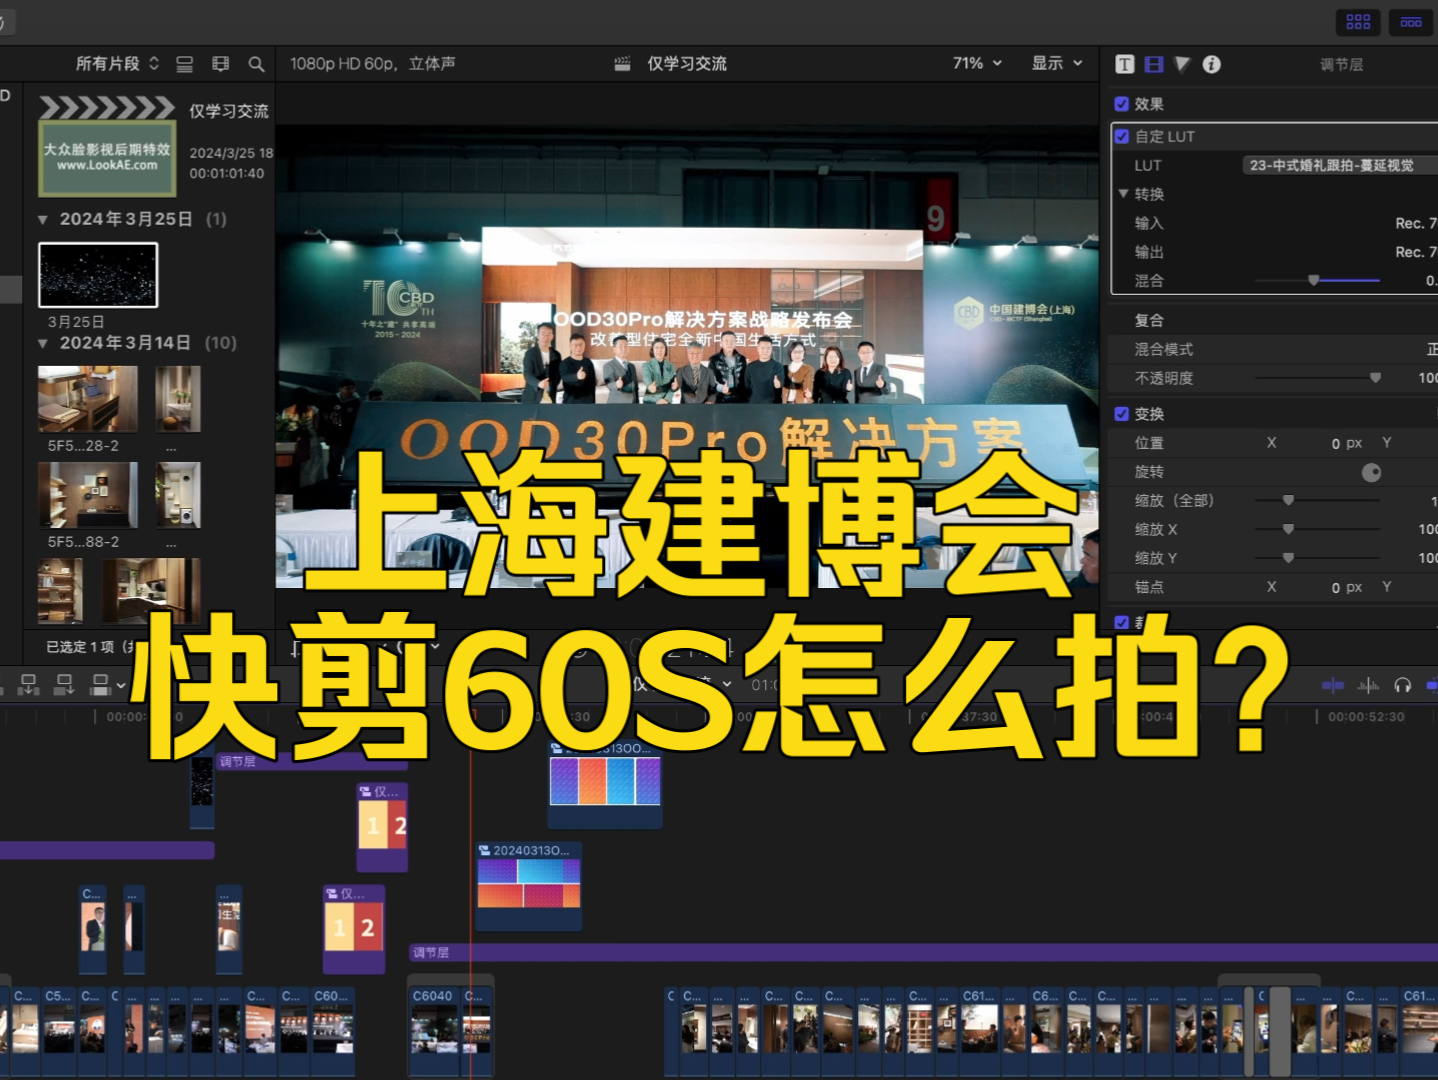Click the insert clip edit icon
This screenshot has width=1438, height=1080.
click(x=65, y=684)
